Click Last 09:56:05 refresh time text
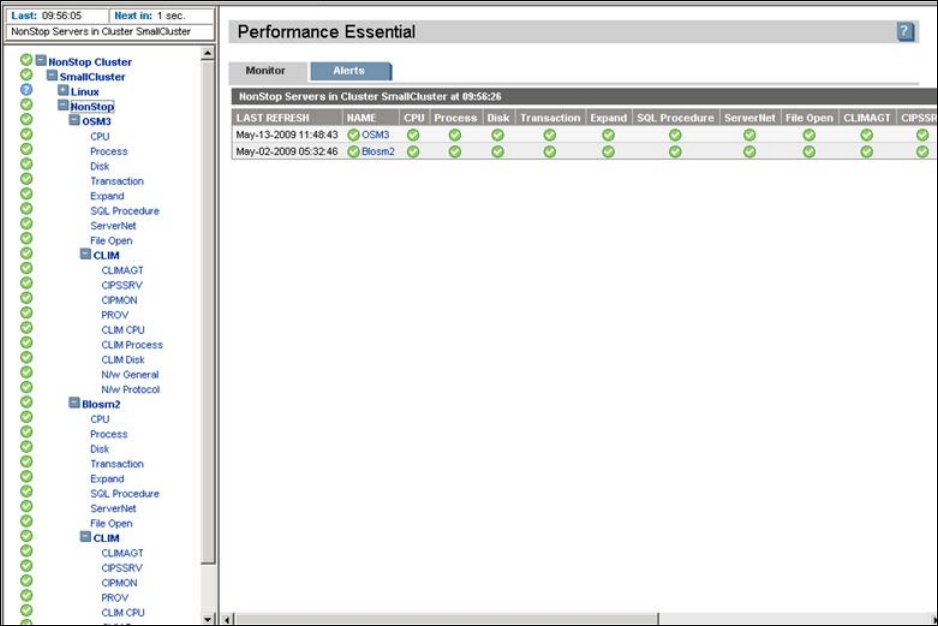Screen dimensions: 938x626 click(47, 16)
